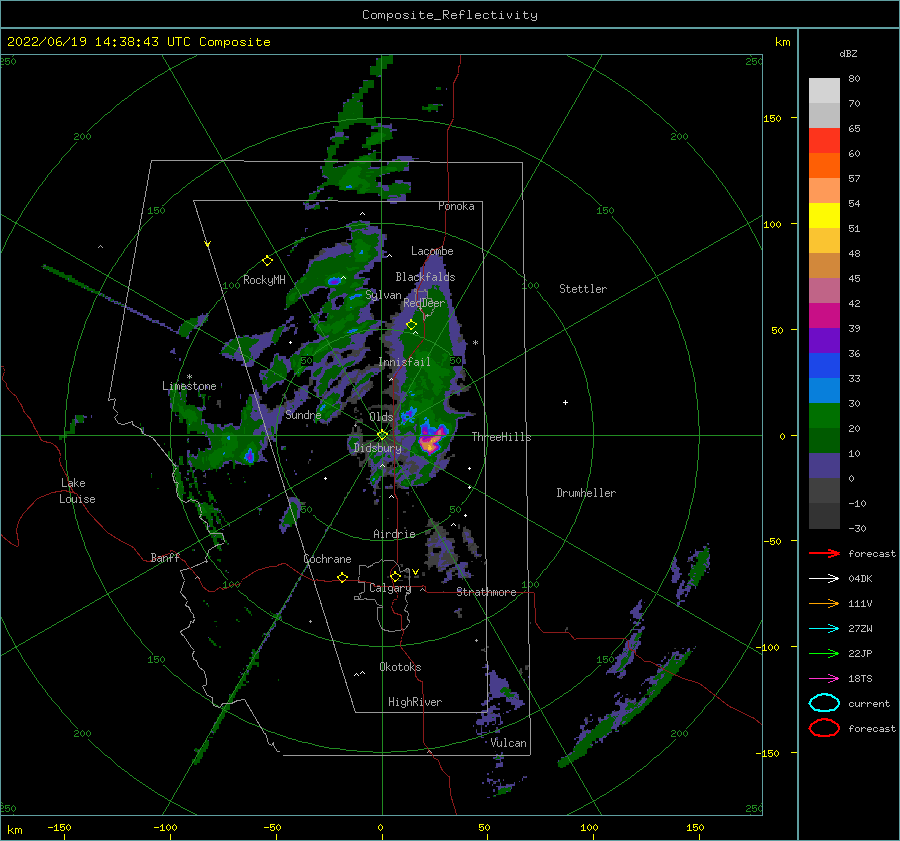
Task: Click the -150 value on the bottom axis
Action: click(59, 827)
